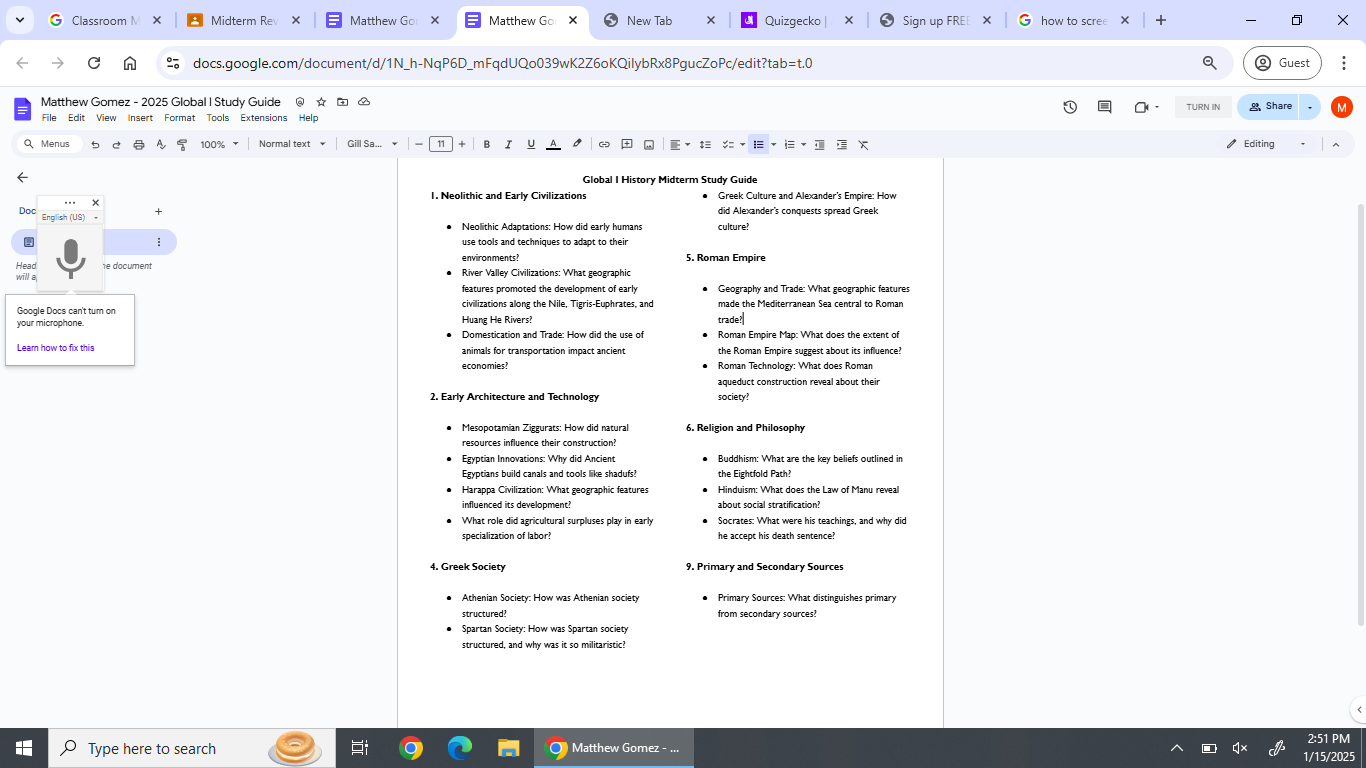1366x768 pixels.
Task: Open the Tools menu
Action: point(218,118)
